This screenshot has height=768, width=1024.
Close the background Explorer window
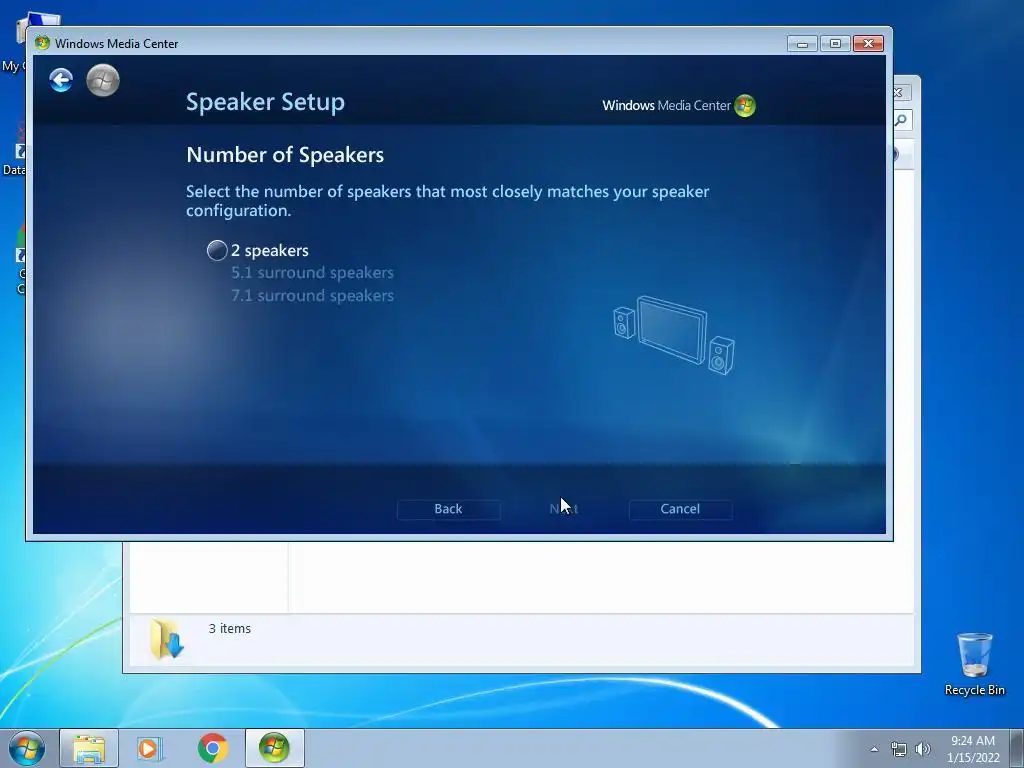pyautogui.click(x=899, y=93)
